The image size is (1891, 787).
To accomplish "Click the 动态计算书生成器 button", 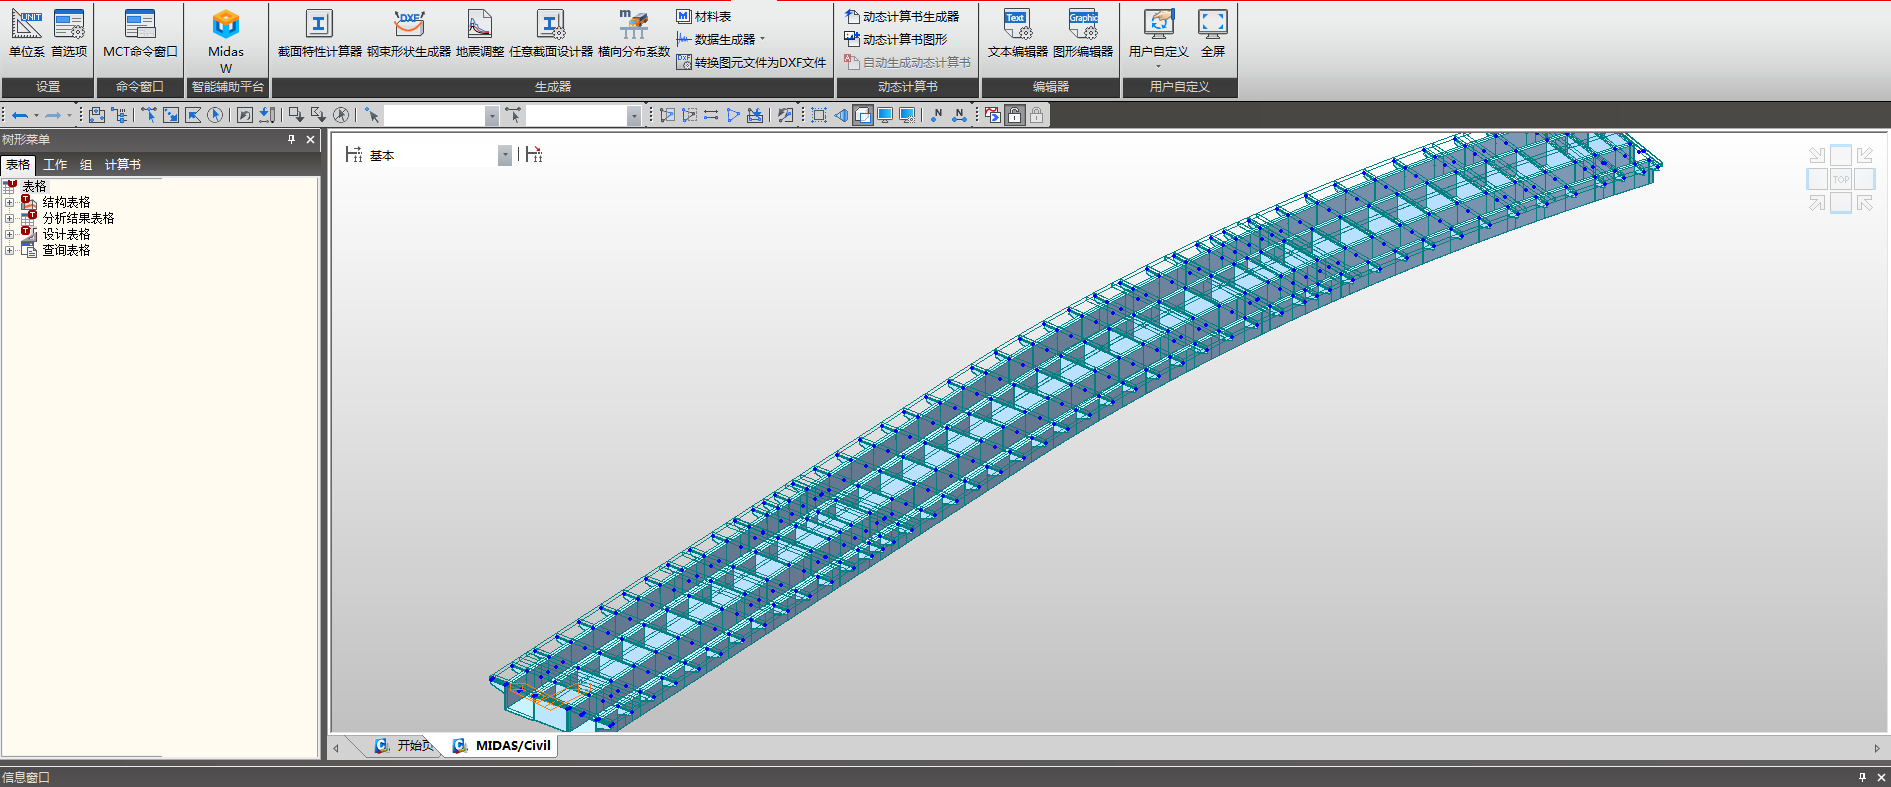I will tap(902, 17).
